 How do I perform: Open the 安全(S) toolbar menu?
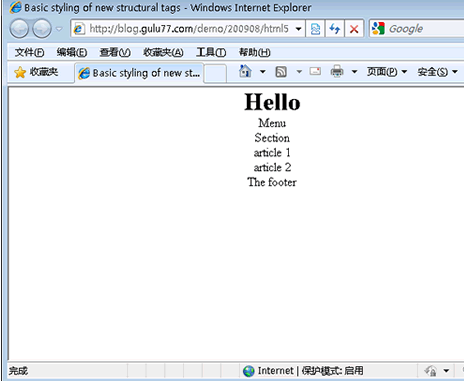[x=437, y=72]
